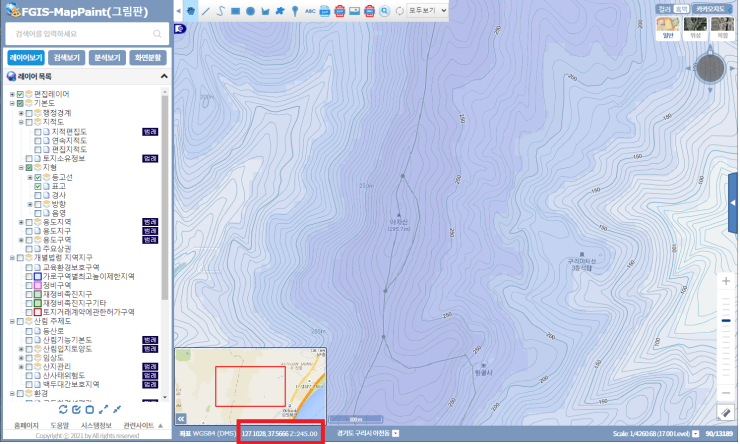Zoom in with the plus button
Image resolution: width=740 pixels, height=444 pixels.
[726, 281]
